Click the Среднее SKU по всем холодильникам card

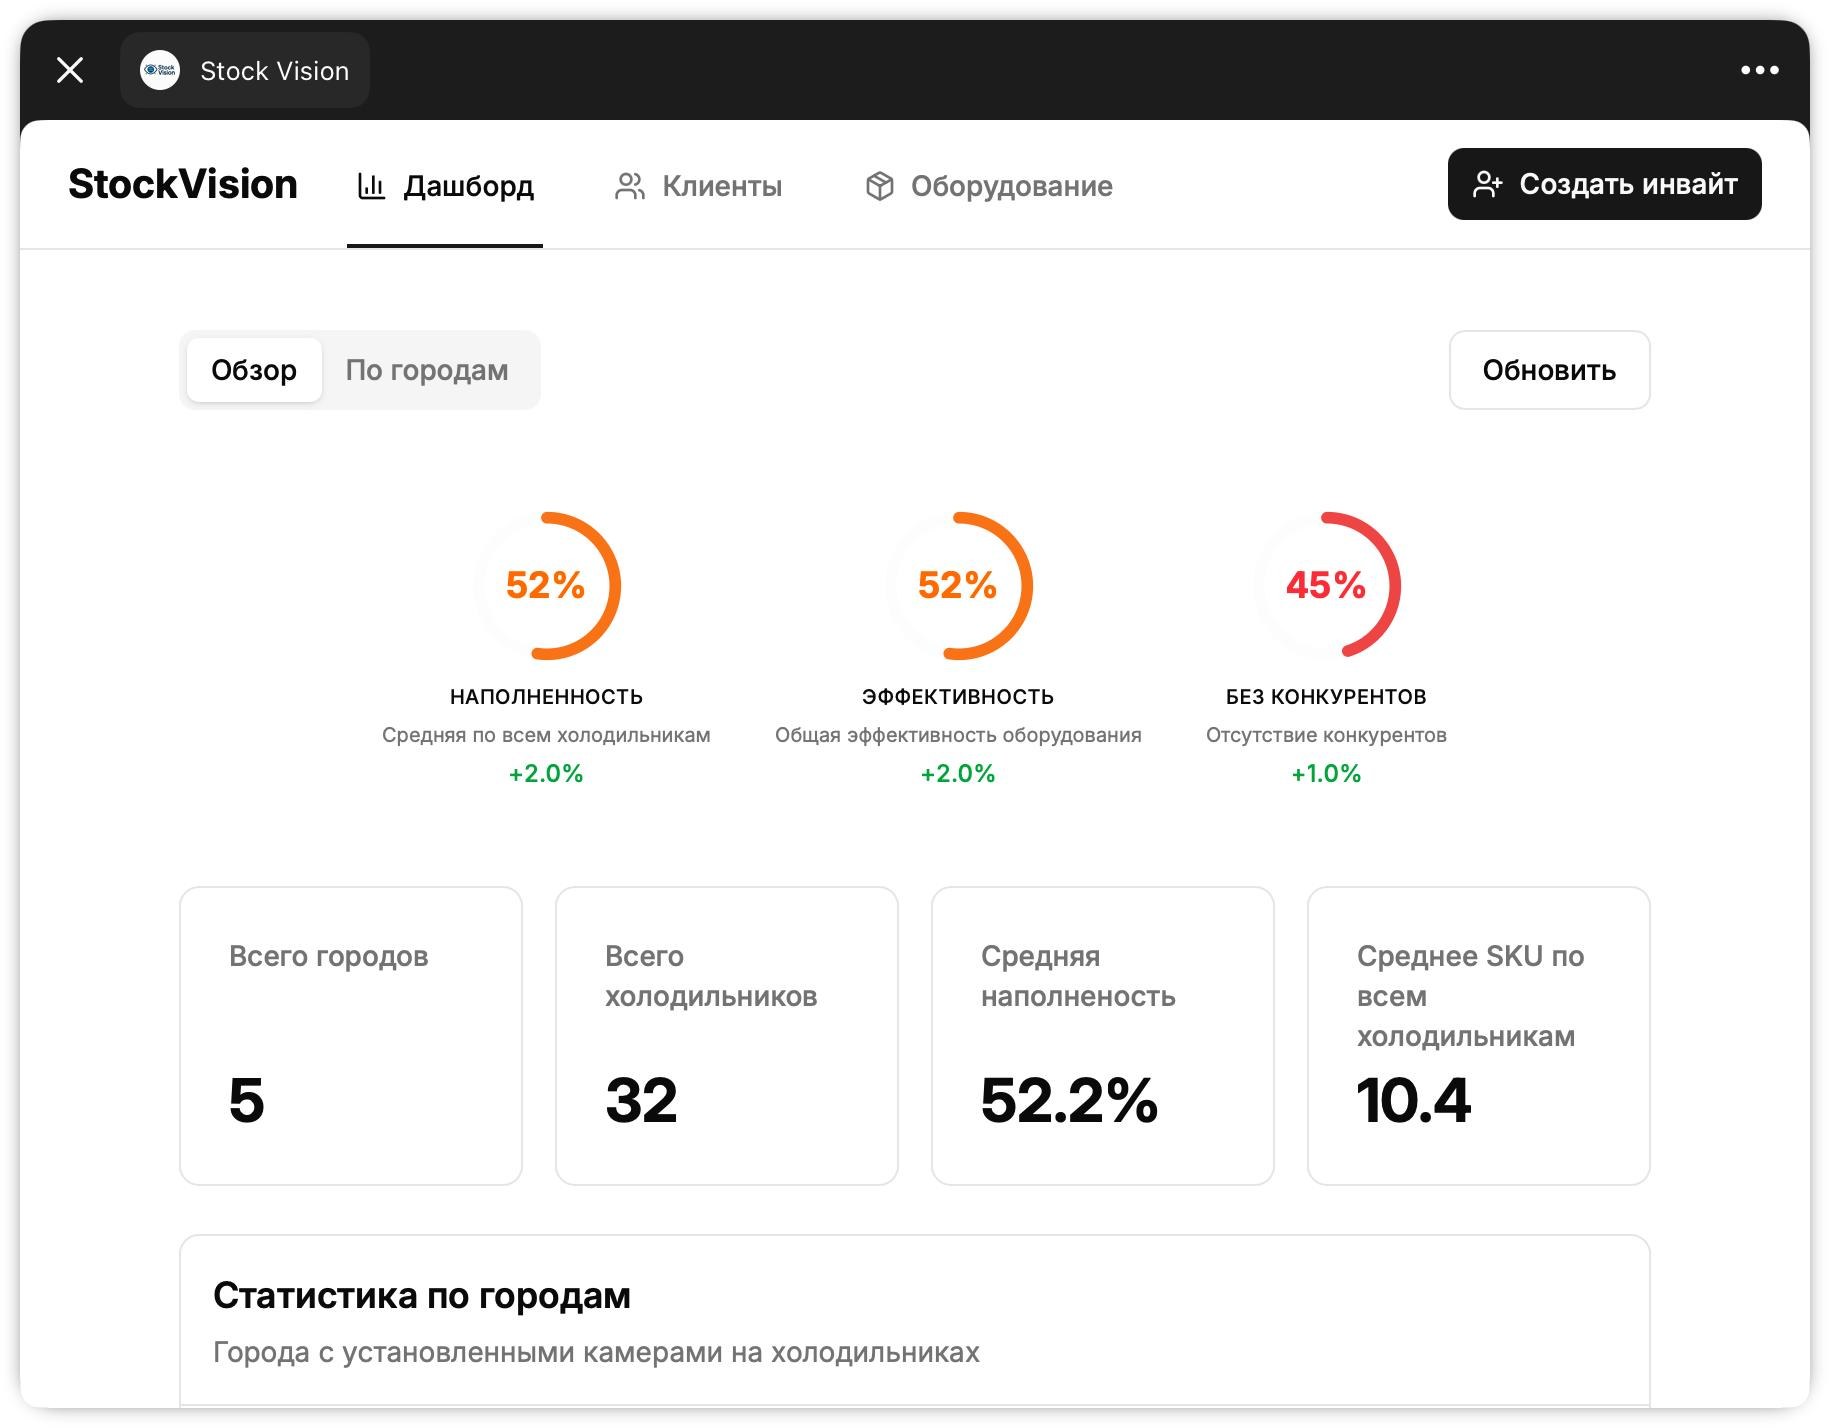1479,1036
